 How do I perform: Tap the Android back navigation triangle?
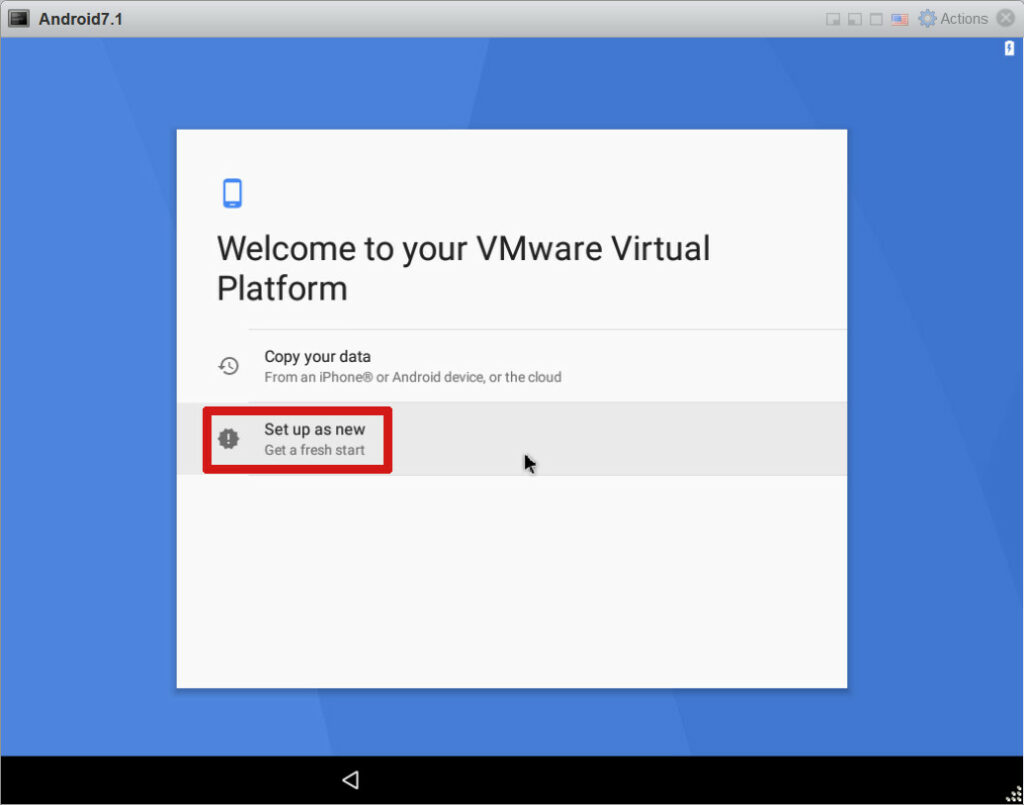tap(351, 780)
